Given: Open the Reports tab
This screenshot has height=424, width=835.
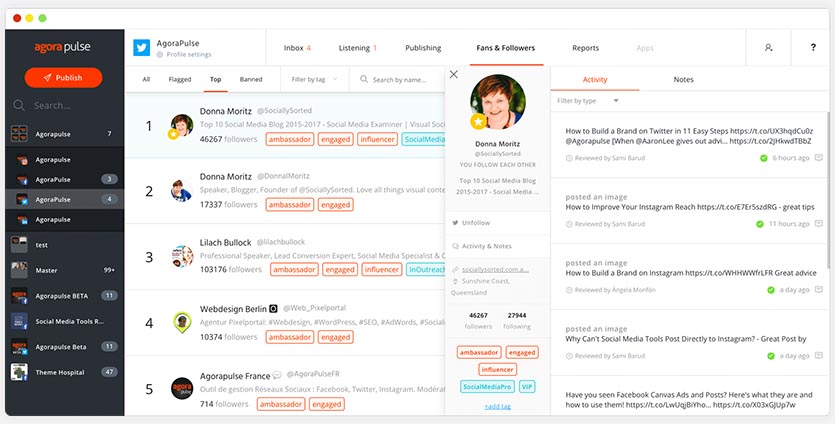Looking at the screenshot, I should [x=585, y=48].
